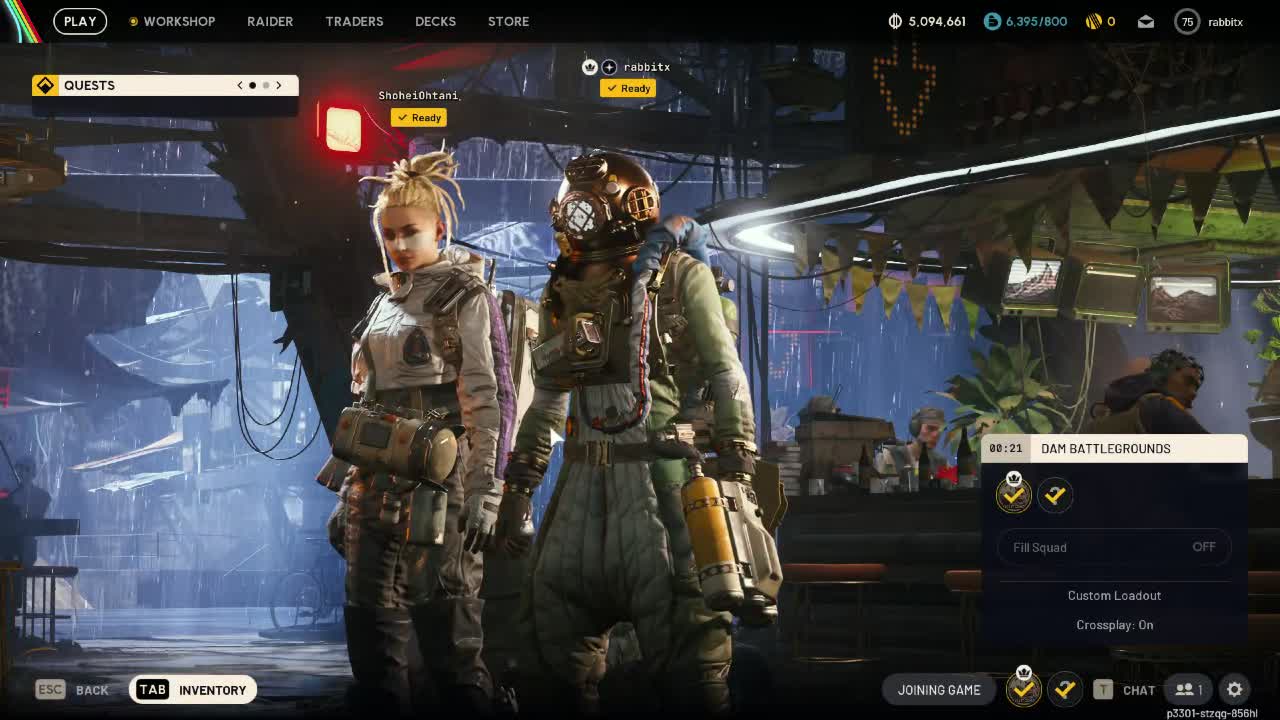Open the party members list icon
Image resolution: width=1280 pixels, height=720 pixels.
coord(1189,689)
